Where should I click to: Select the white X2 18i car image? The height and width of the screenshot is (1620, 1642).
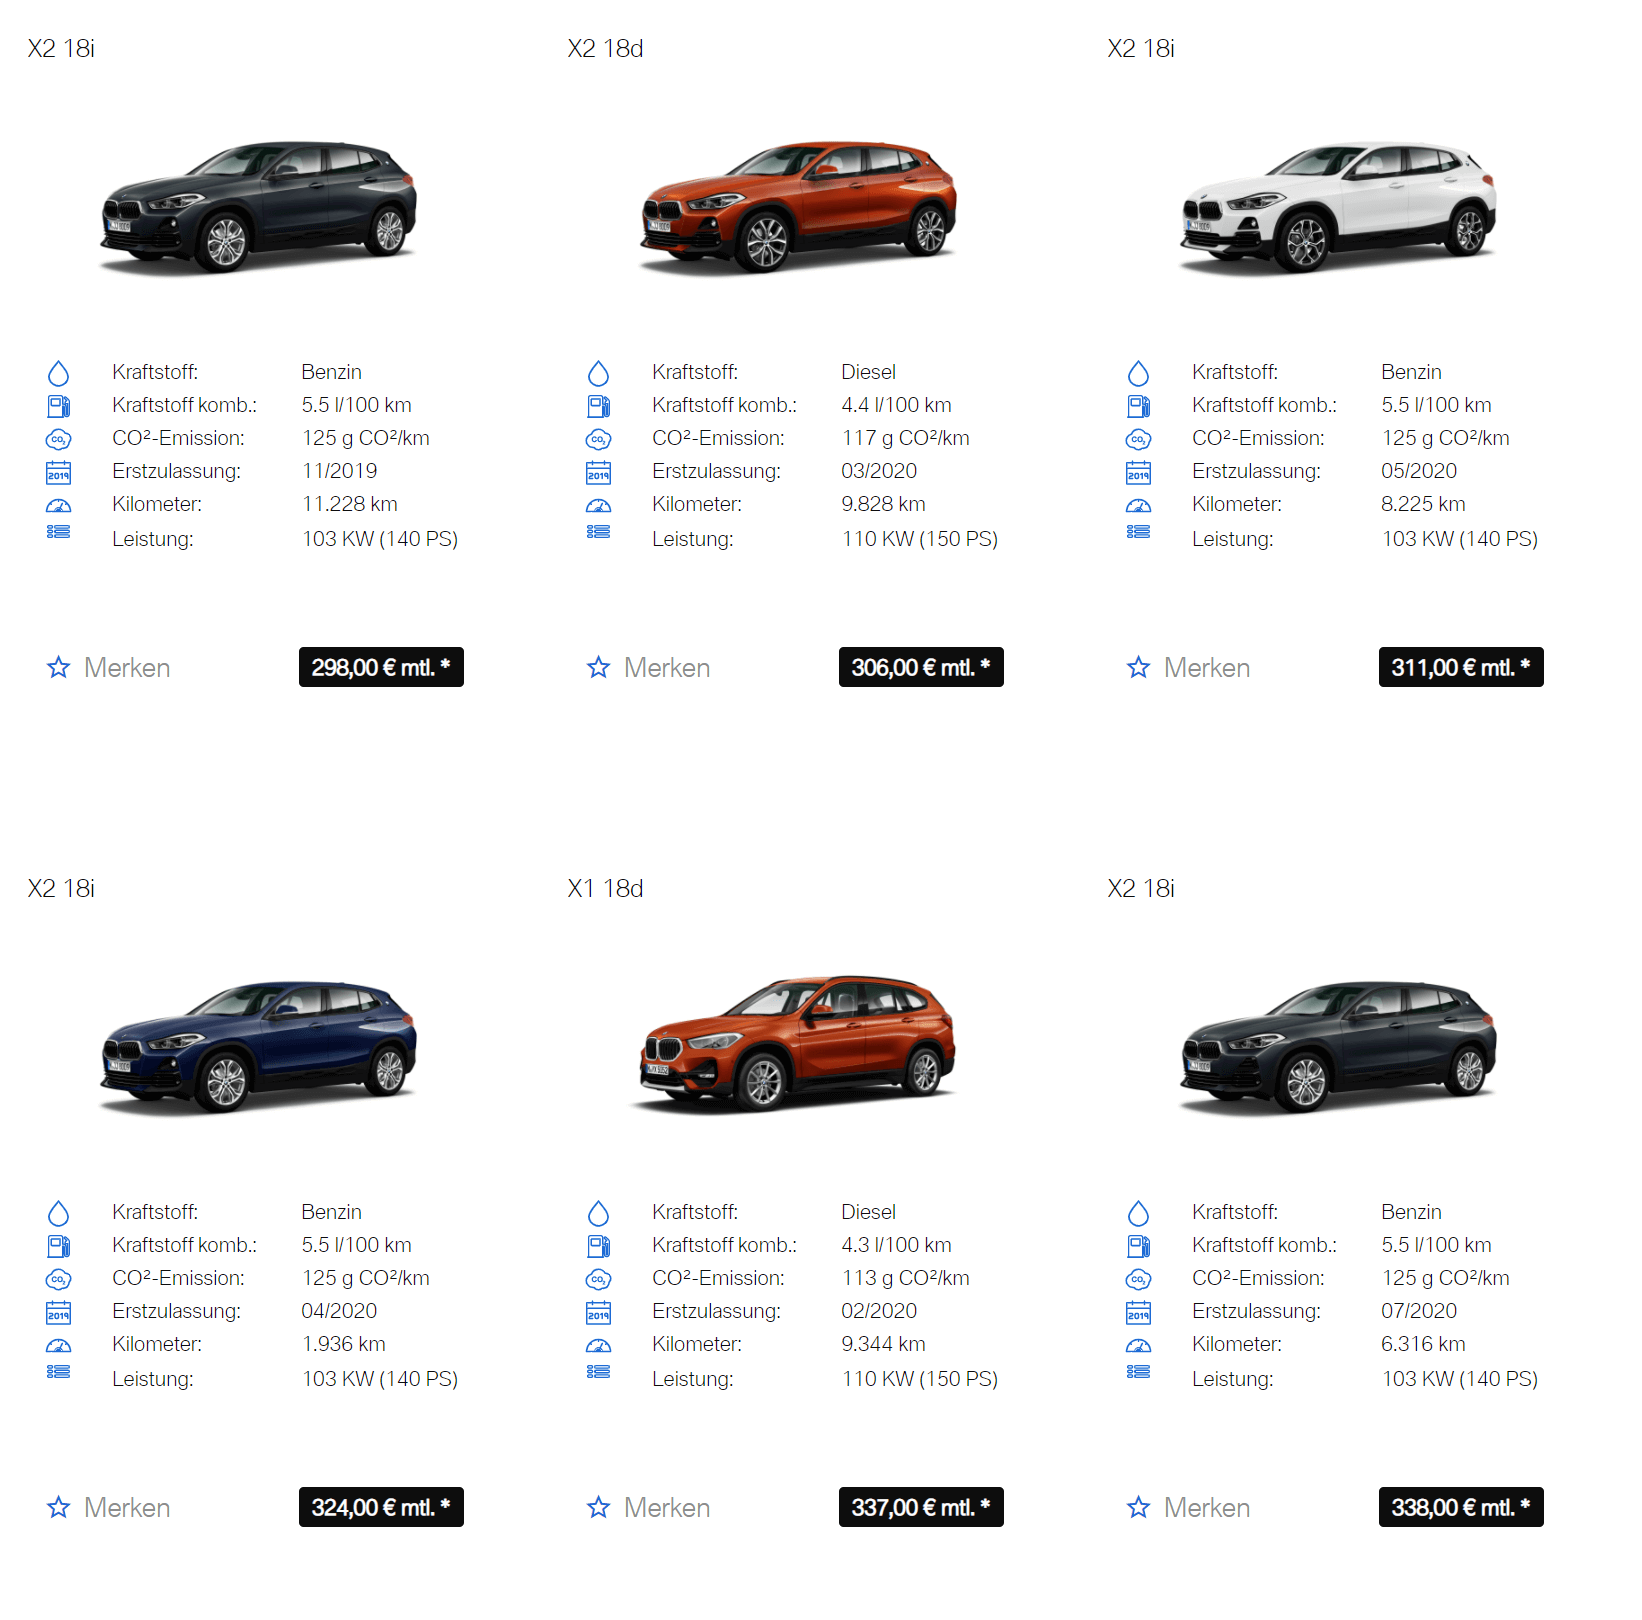pos(1339,207)
